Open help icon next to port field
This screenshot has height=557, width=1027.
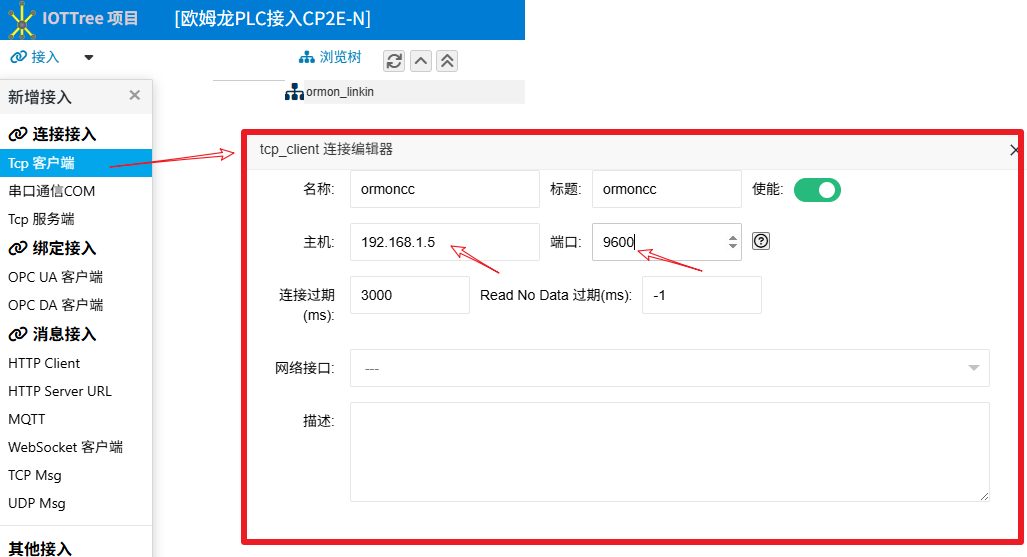[x=760, y=241]
